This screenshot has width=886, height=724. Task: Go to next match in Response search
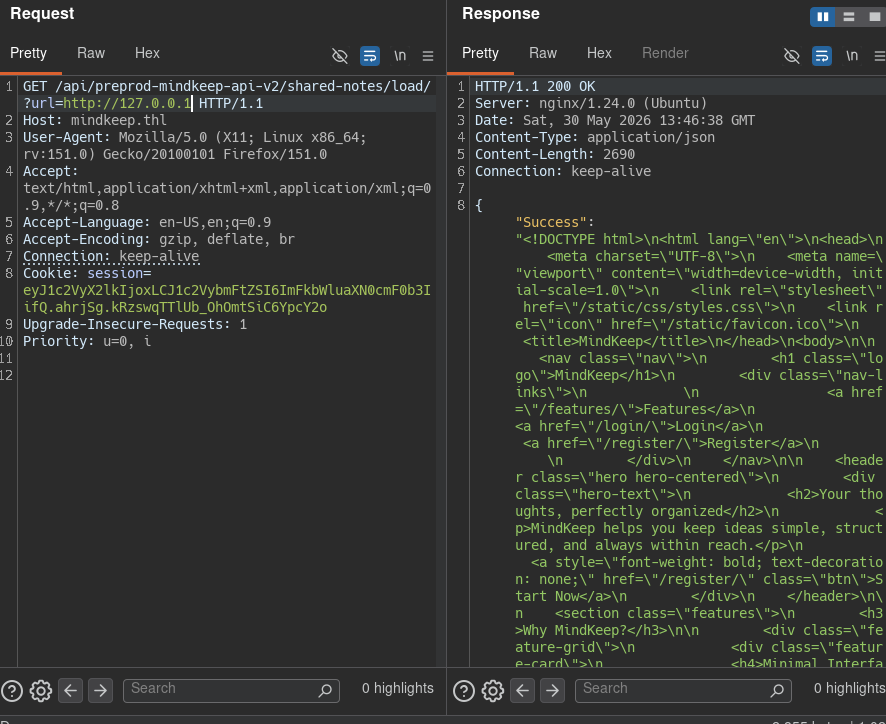[x=552, y=691]
